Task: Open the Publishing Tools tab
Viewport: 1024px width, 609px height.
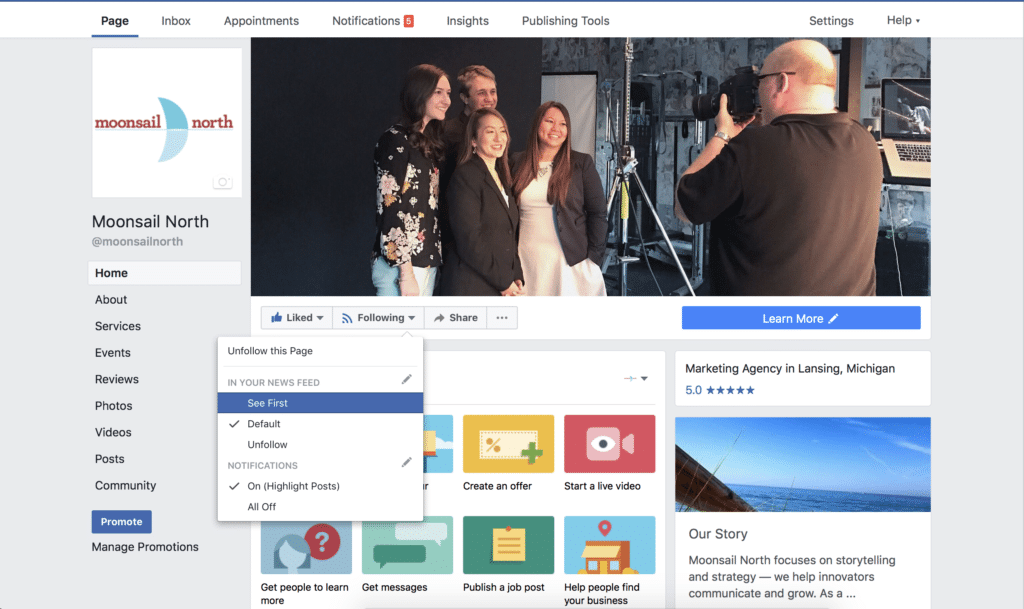Action: 566,21
